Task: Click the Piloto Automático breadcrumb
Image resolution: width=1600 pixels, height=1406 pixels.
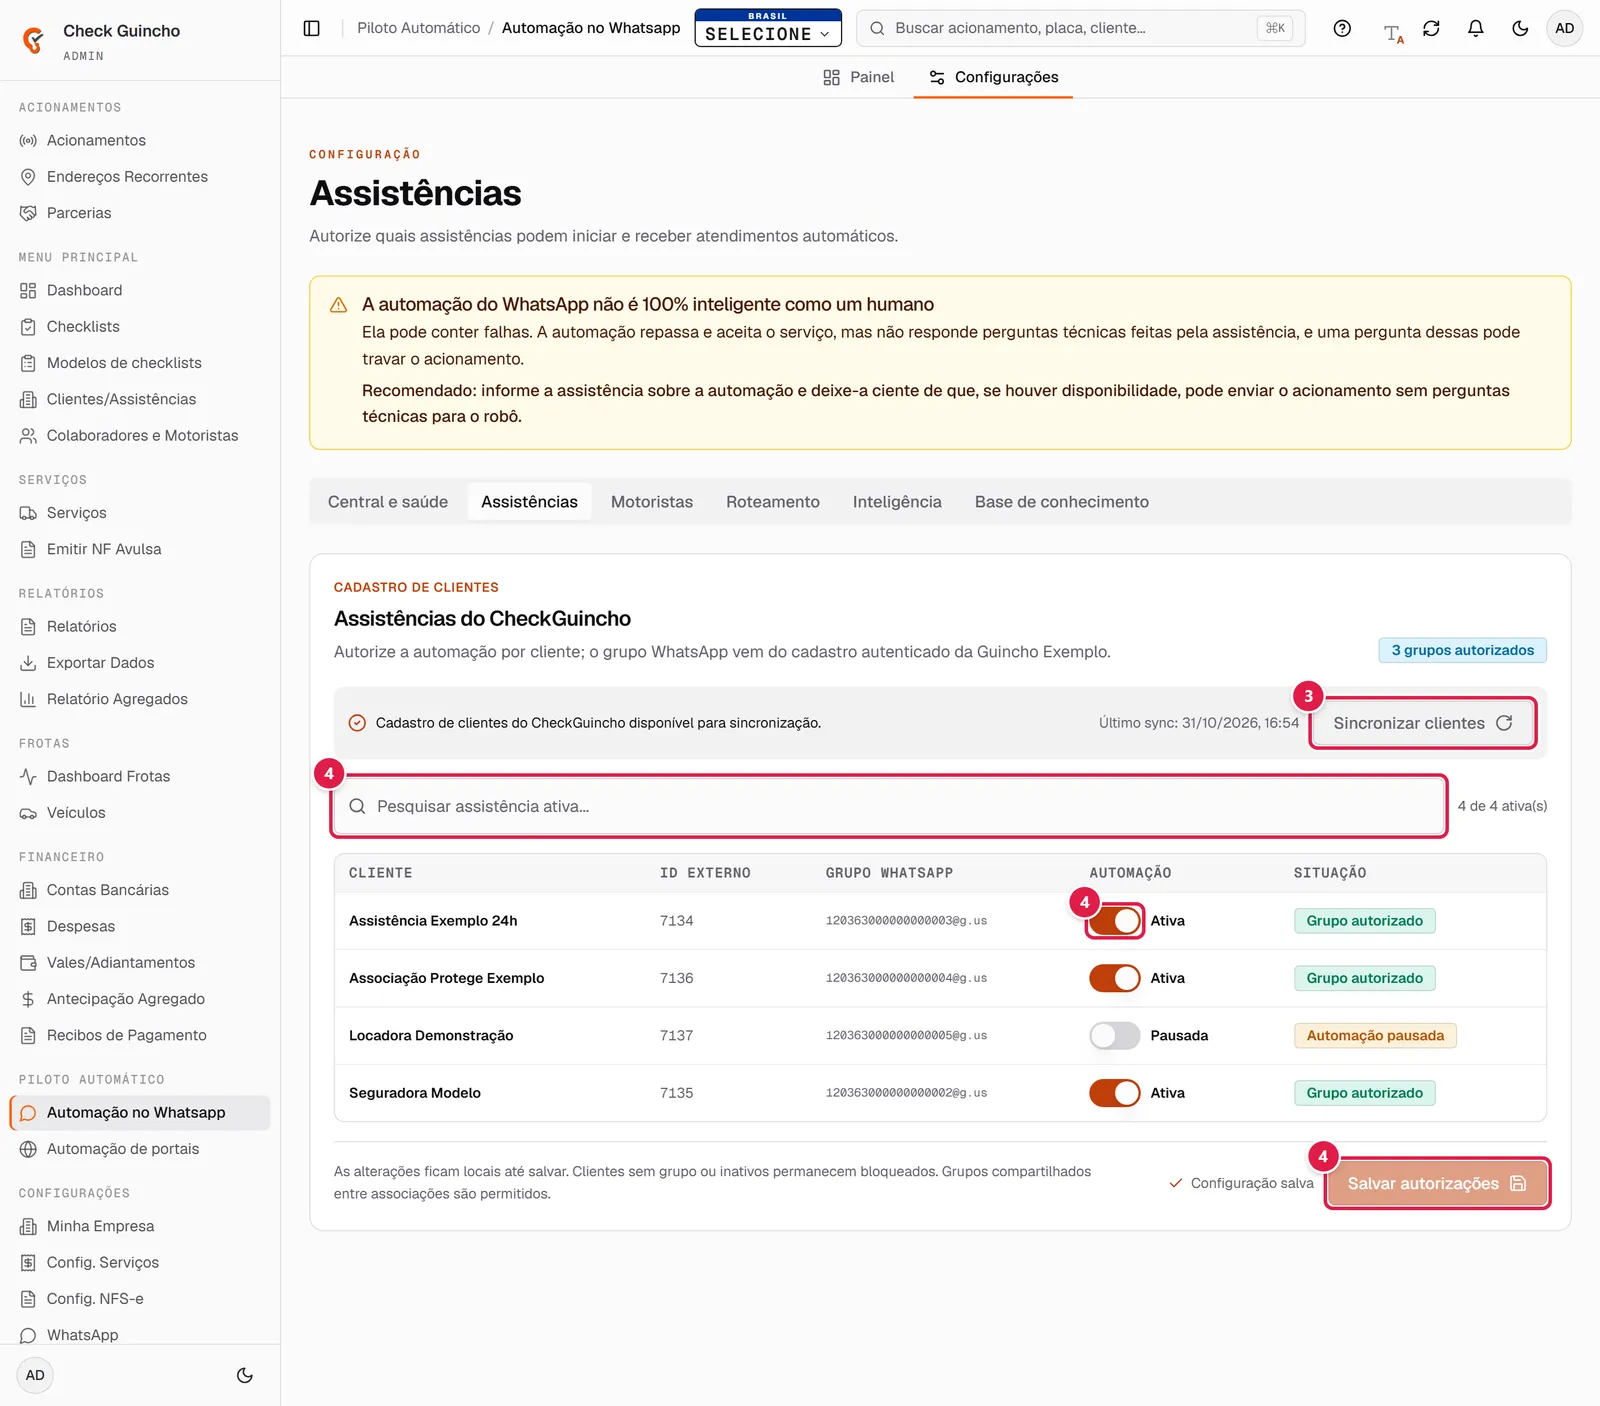Action: 419,28
